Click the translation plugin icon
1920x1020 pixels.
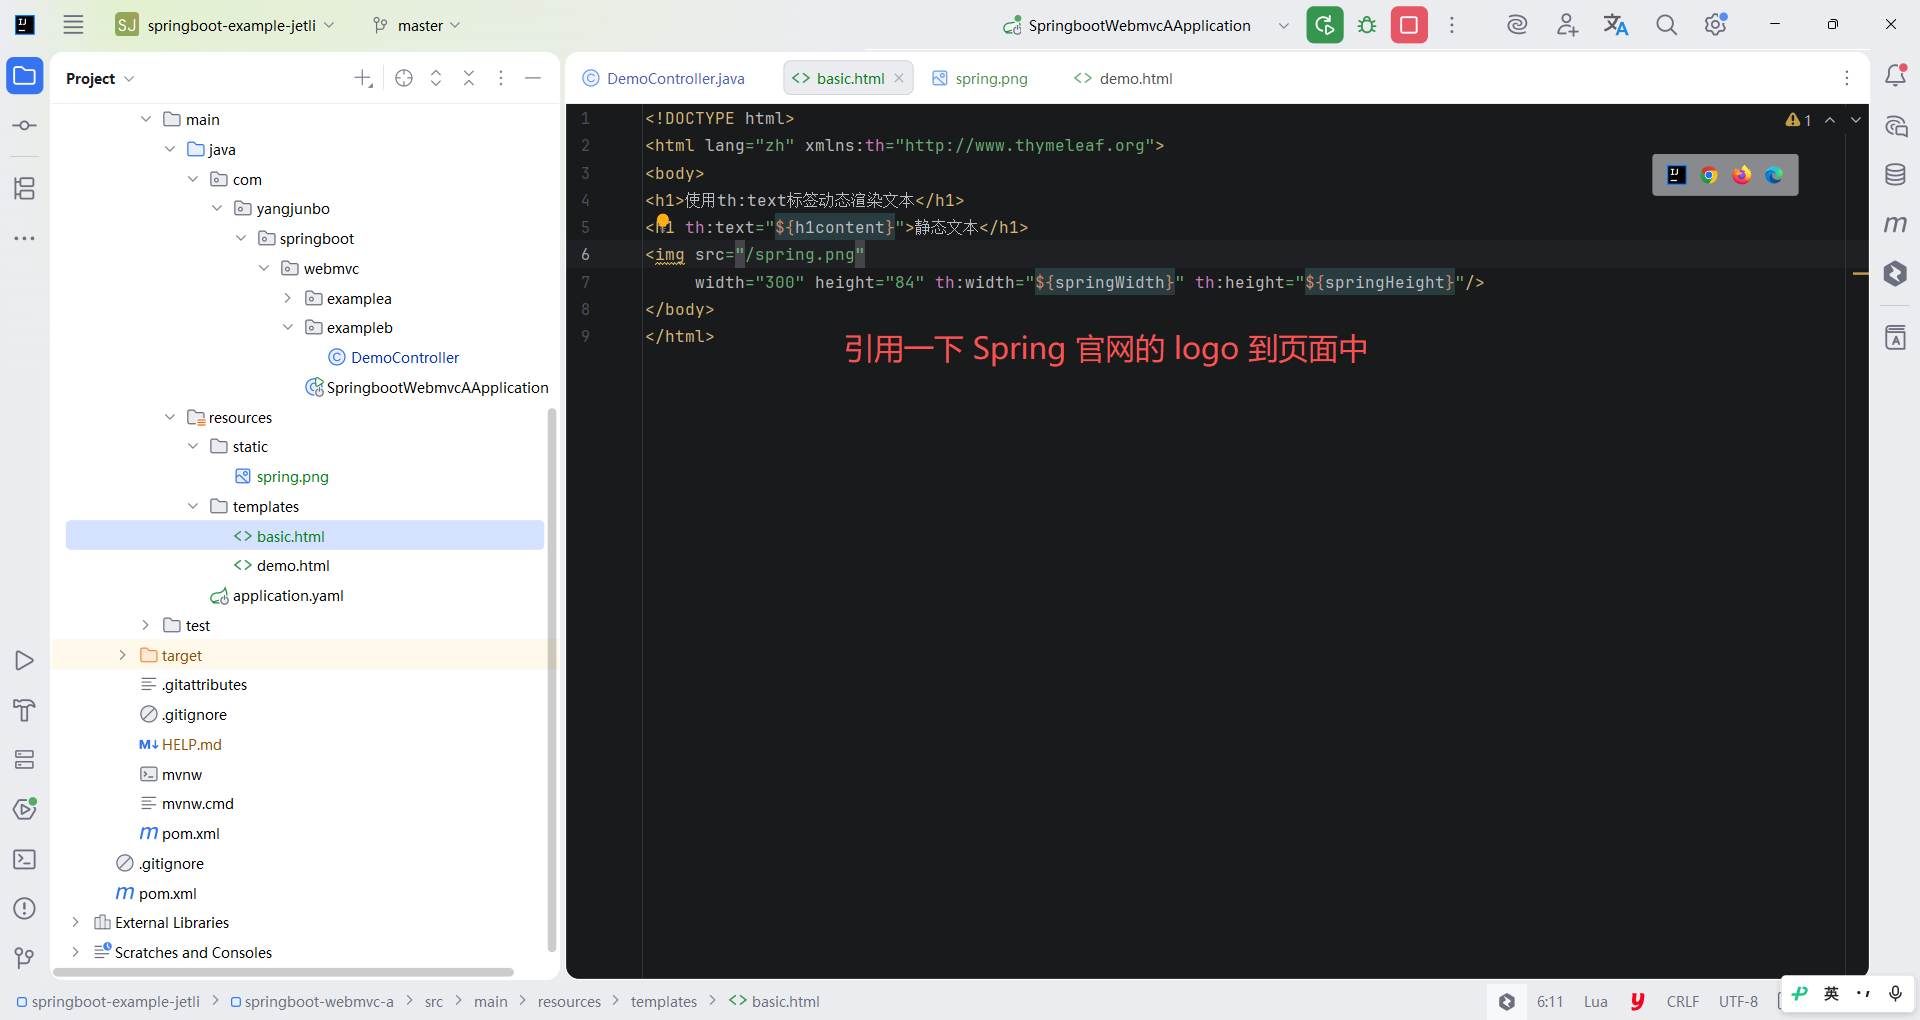(x=1616, y=25)
